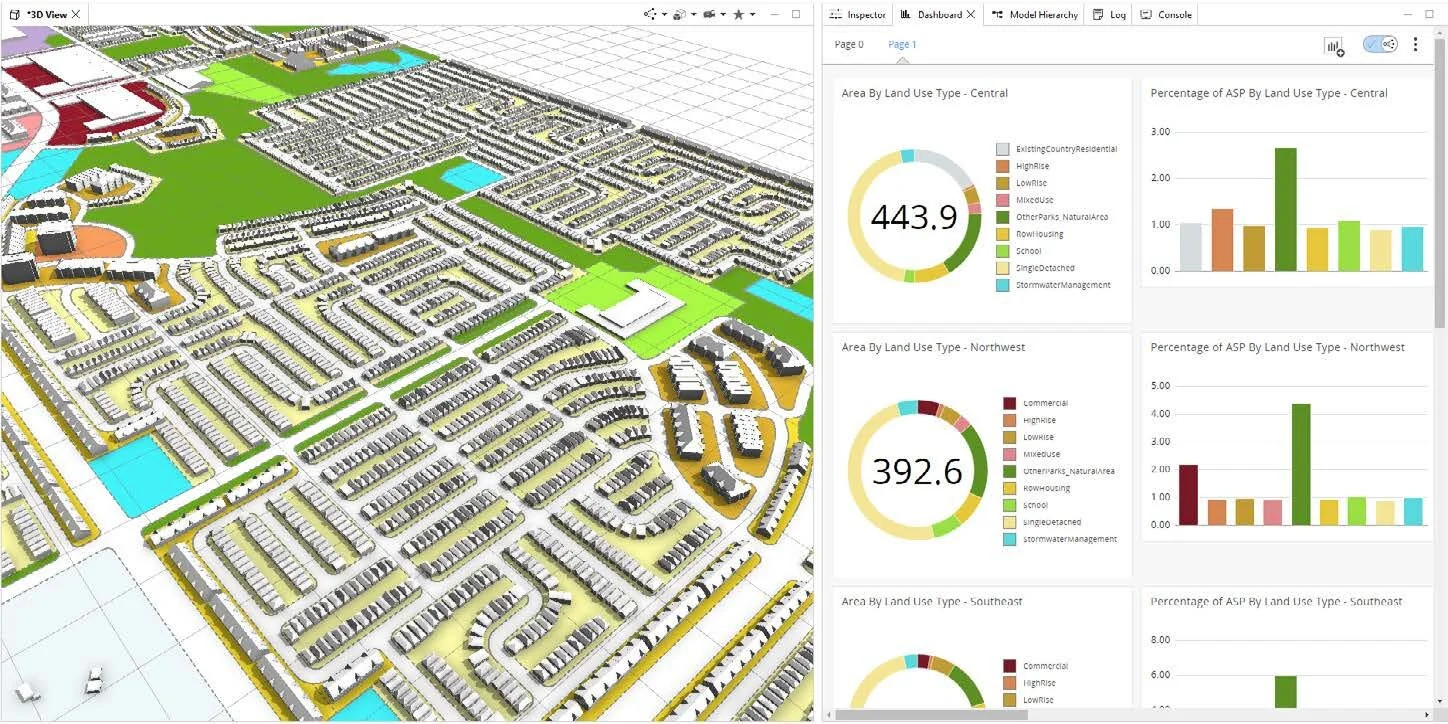This screenshot has height=724, width=1448.
Task: Switch to the Inspector tab
Action: pos(858,14)
